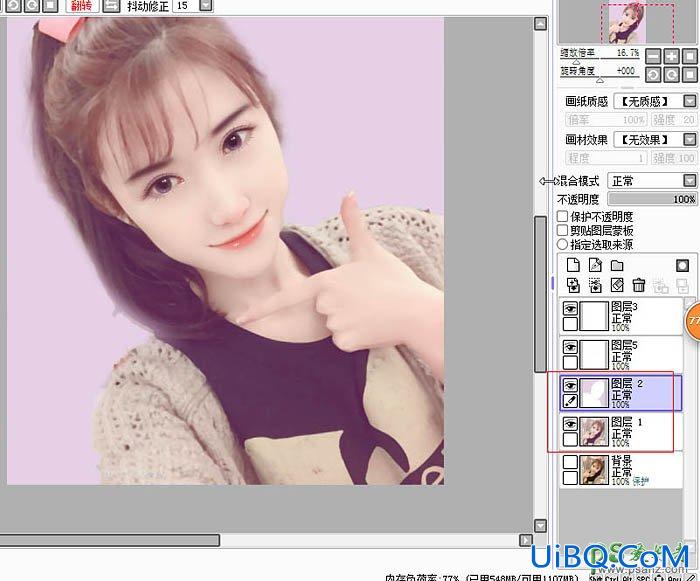This screenshot has height=581, width=700.
Task: Hide layer 图层5 via eye icon
Action: coord(570,347)
